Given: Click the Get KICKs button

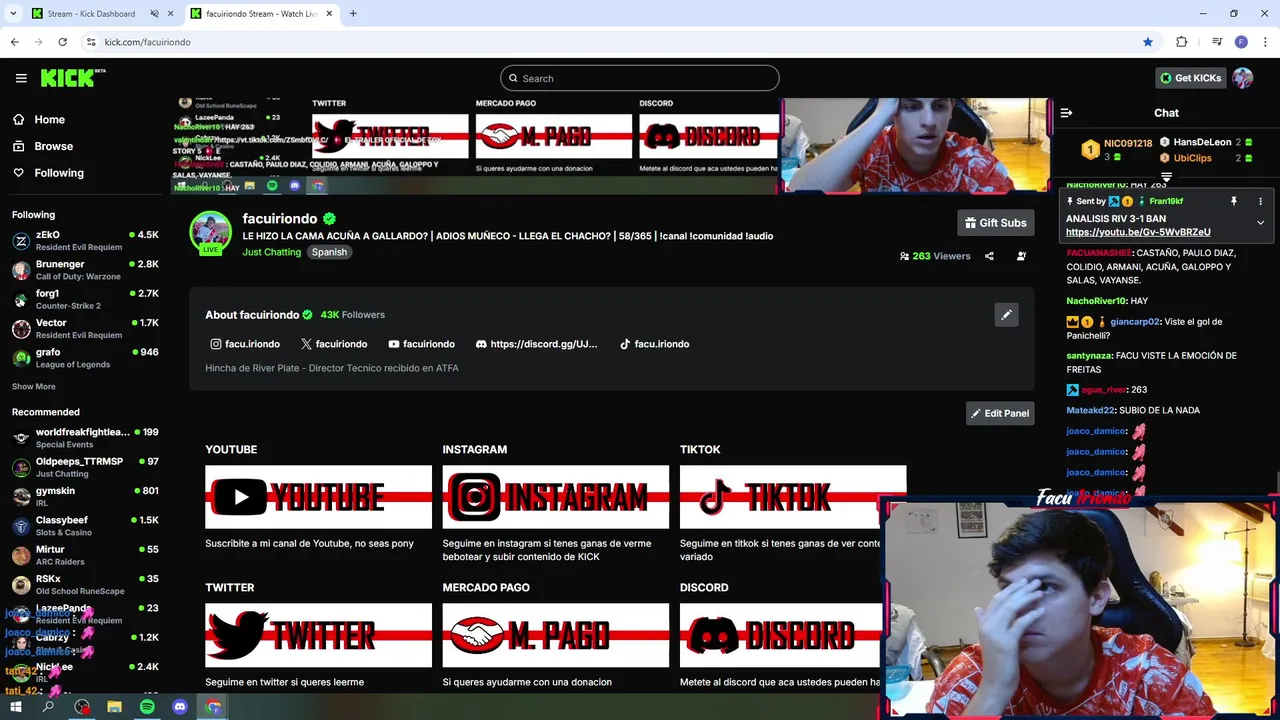Looking at the screenshot, I should pyautogui.click(x=1190, y=78).
